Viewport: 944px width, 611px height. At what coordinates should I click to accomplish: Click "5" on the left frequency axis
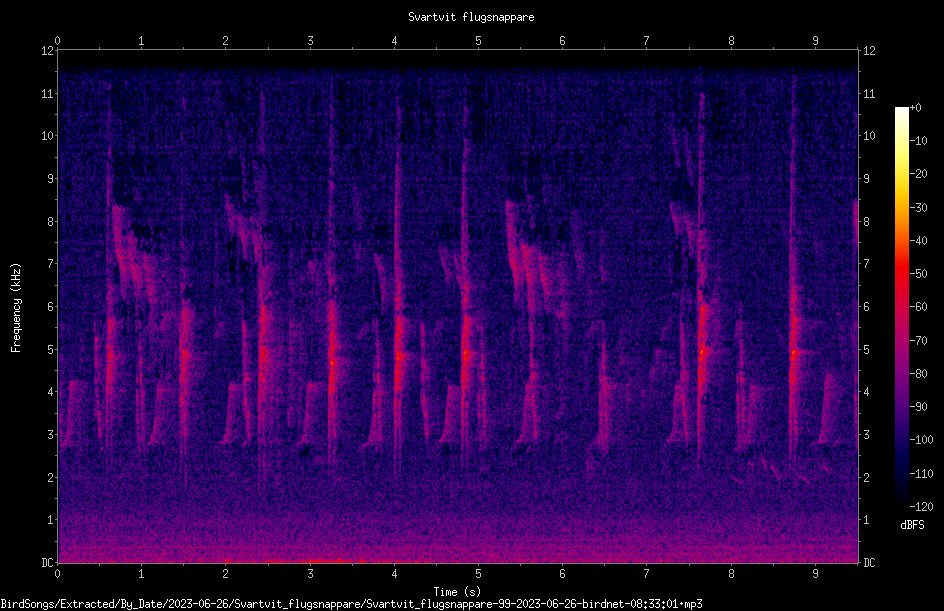[50, 350]
